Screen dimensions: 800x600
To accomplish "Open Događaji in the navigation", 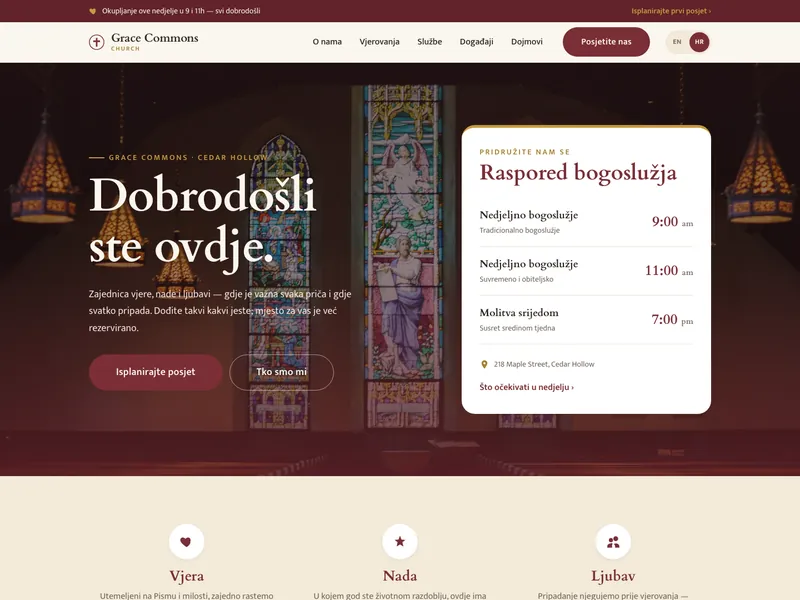I will point(477,42).
